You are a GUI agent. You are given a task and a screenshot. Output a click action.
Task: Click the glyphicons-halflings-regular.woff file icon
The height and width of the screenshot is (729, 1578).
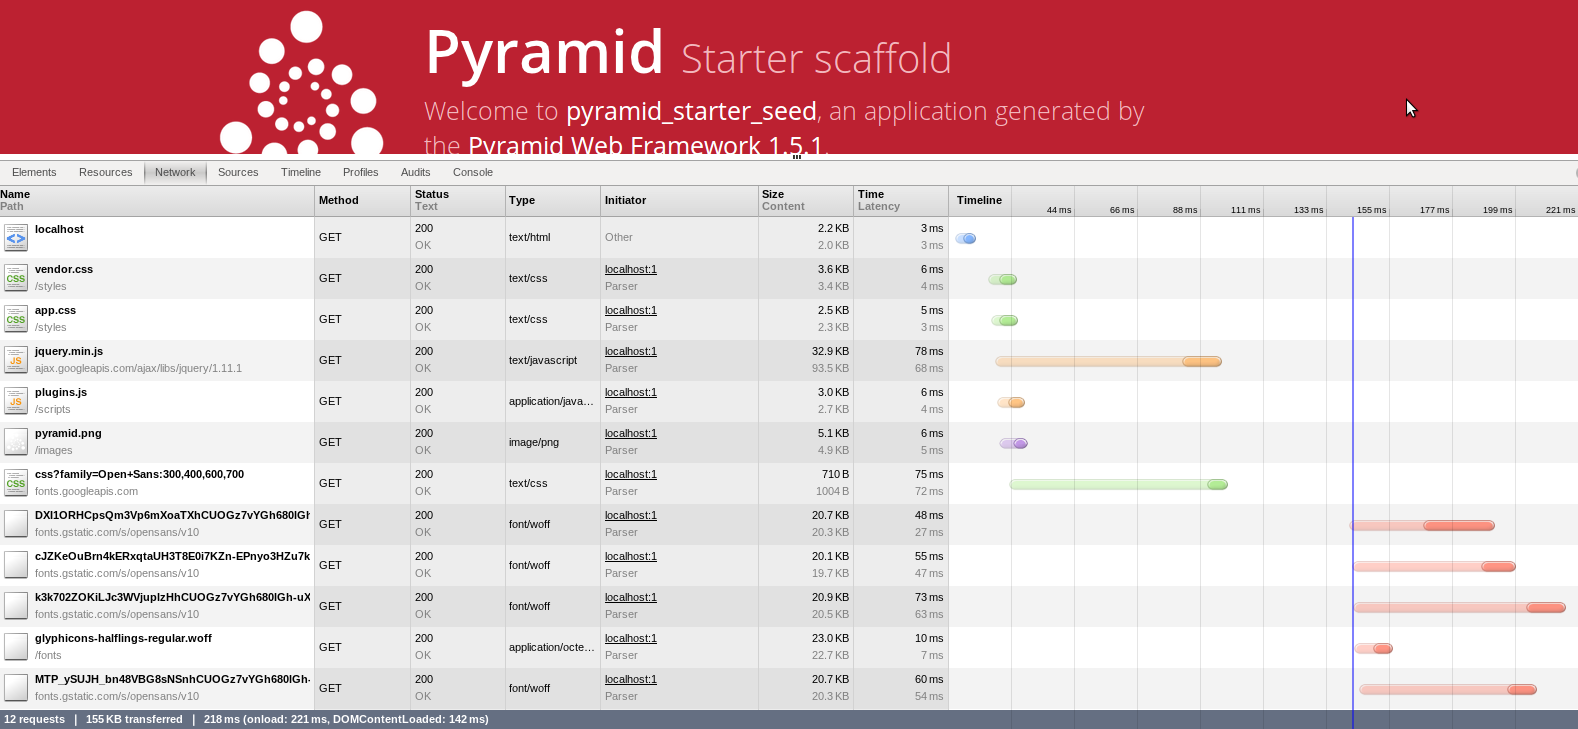pyautogui.click(x=16, y=647)
